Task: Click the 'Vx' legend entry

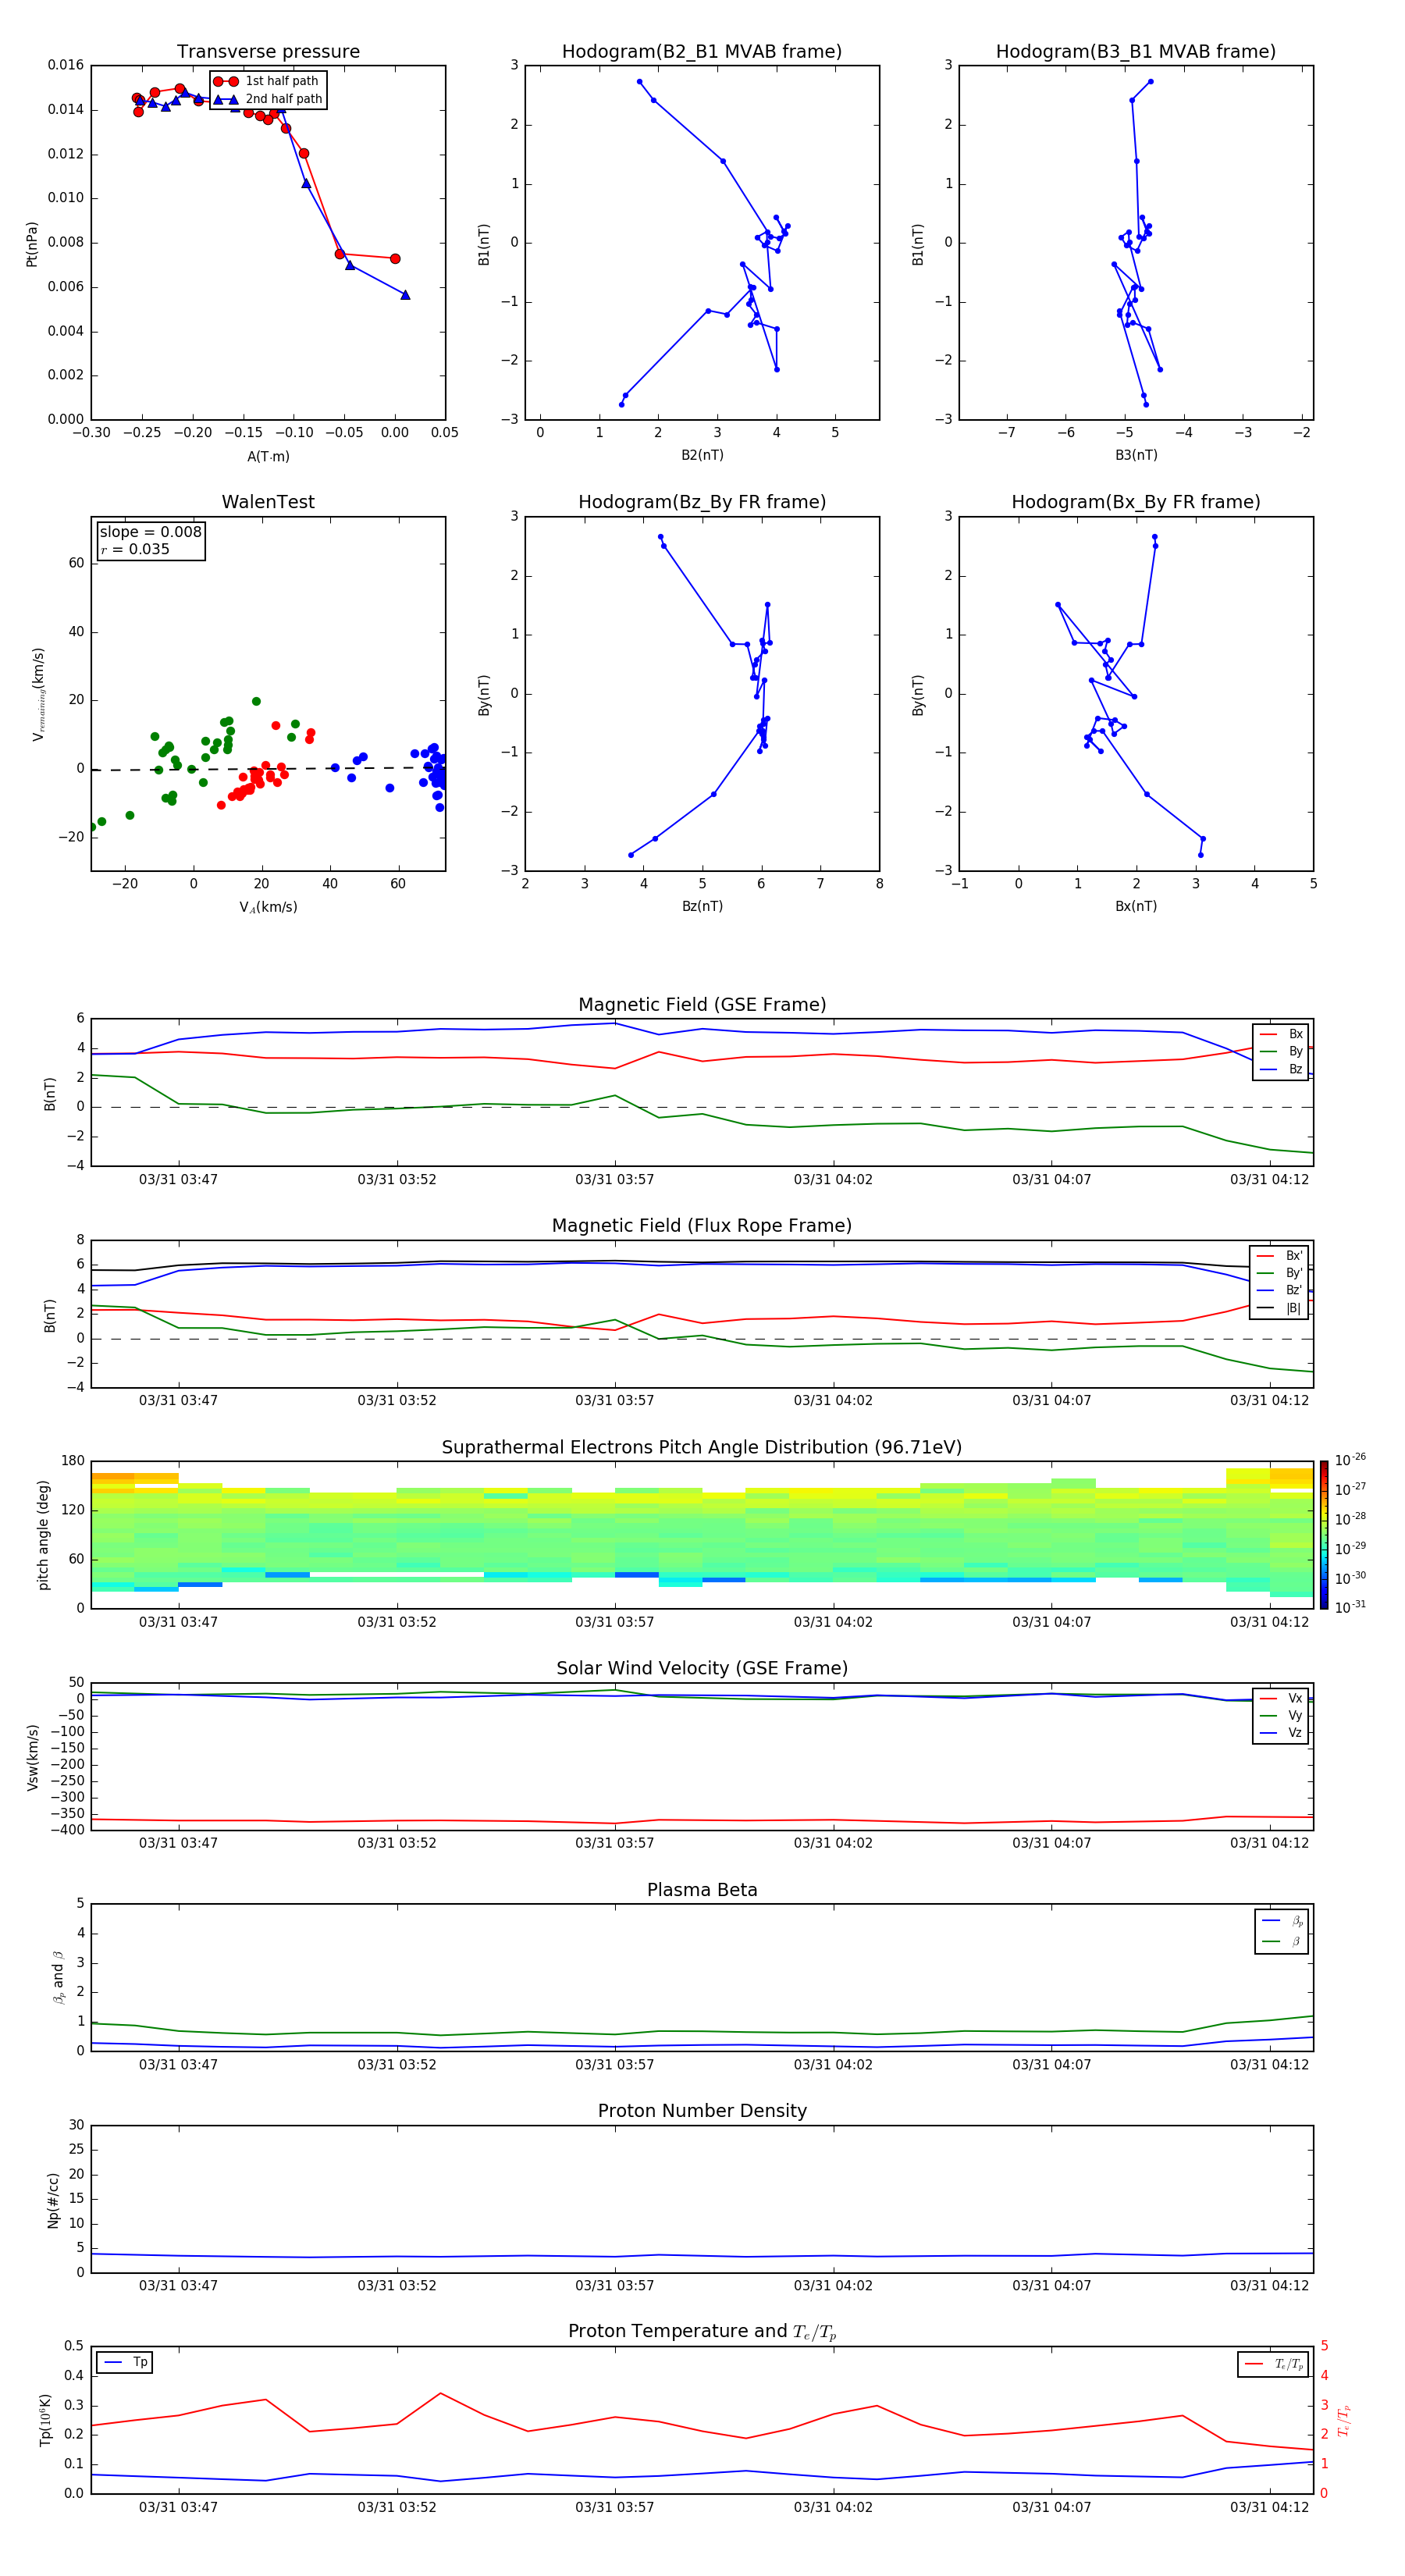Action: pos(1282,1698)
